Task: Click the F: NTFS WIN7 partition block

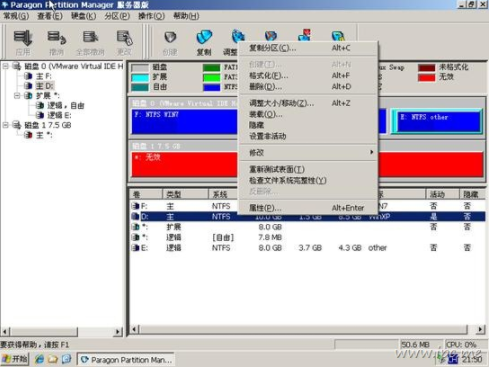Action: point(184,122)
